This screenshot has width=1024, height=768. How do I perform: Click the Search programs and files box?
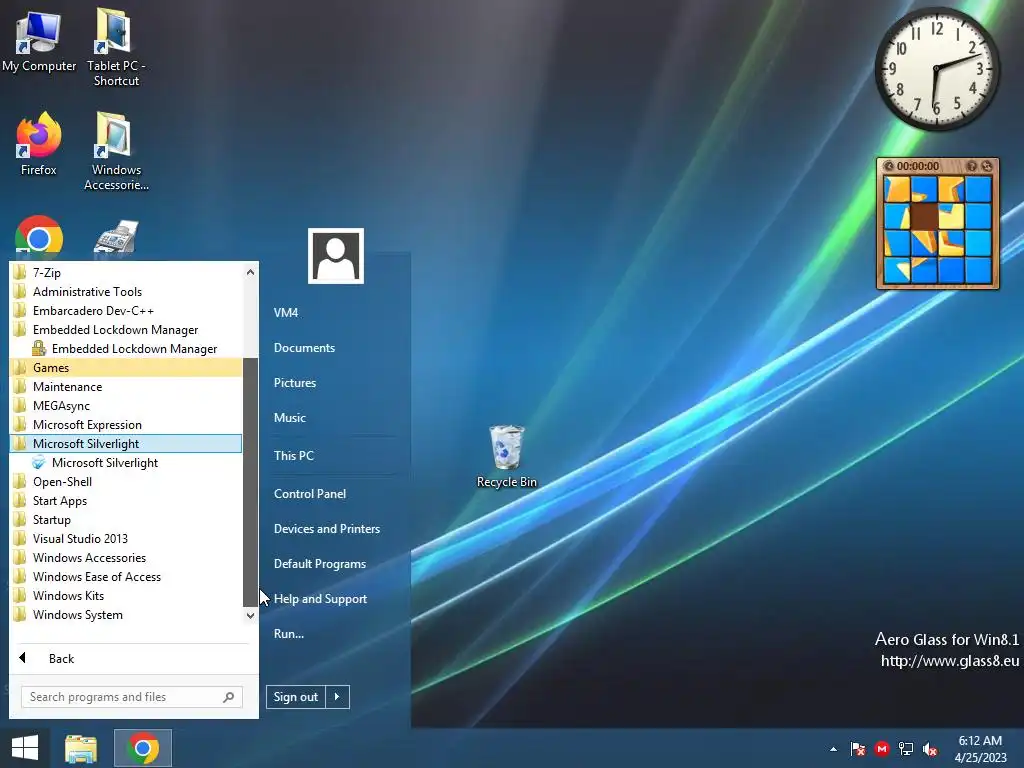click(x=132, y=697)
